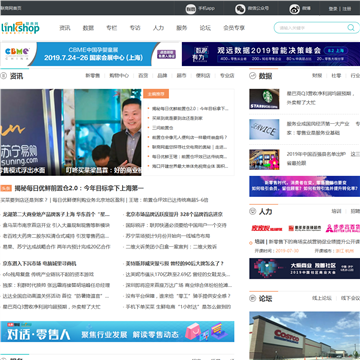Open 人力 in the main navigation
The image size is (360, 360).
click(158, 28)
